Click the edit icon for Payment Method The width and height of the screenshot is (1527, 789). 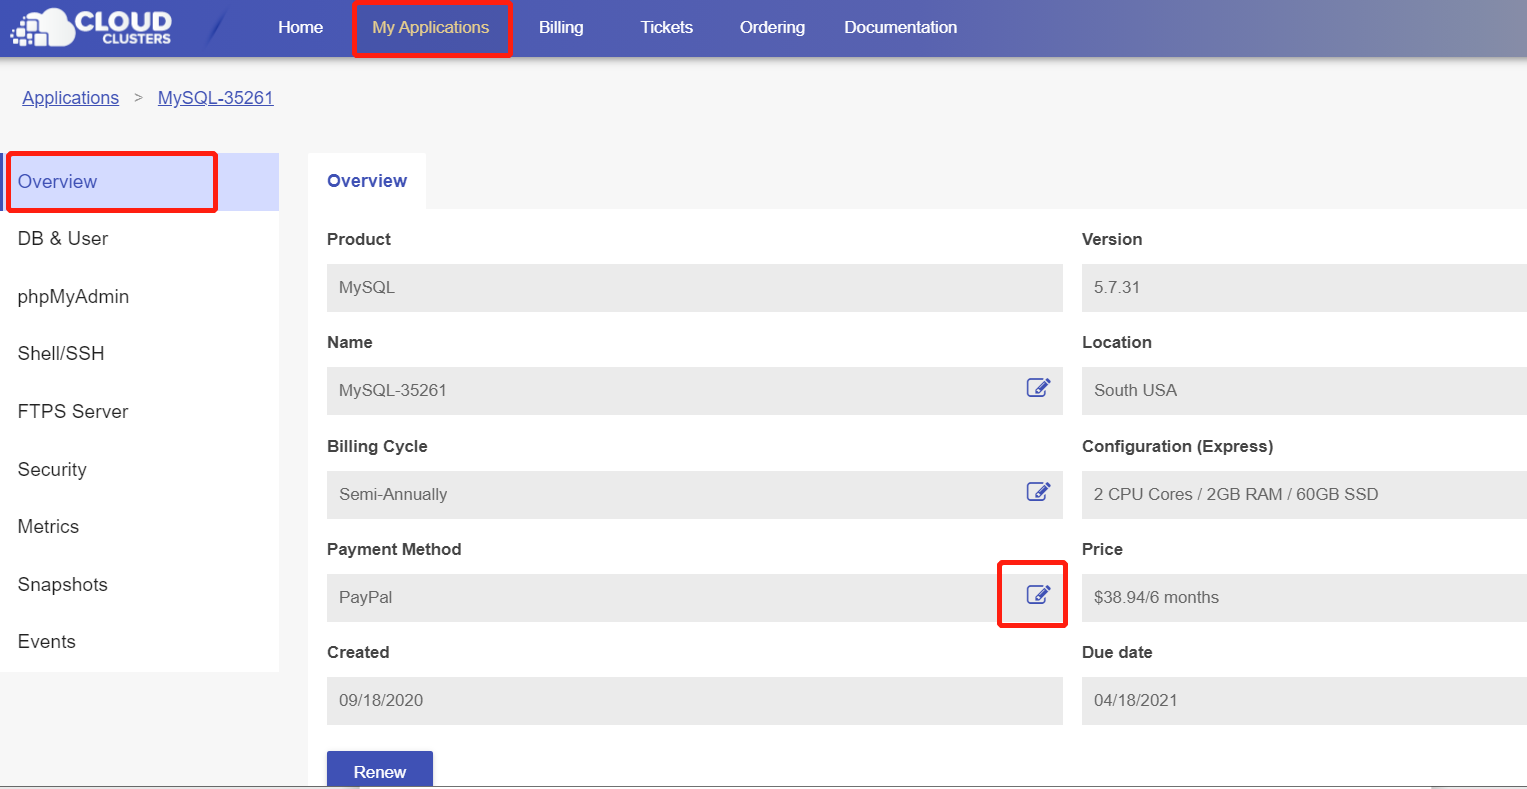tap(1038, 595)
